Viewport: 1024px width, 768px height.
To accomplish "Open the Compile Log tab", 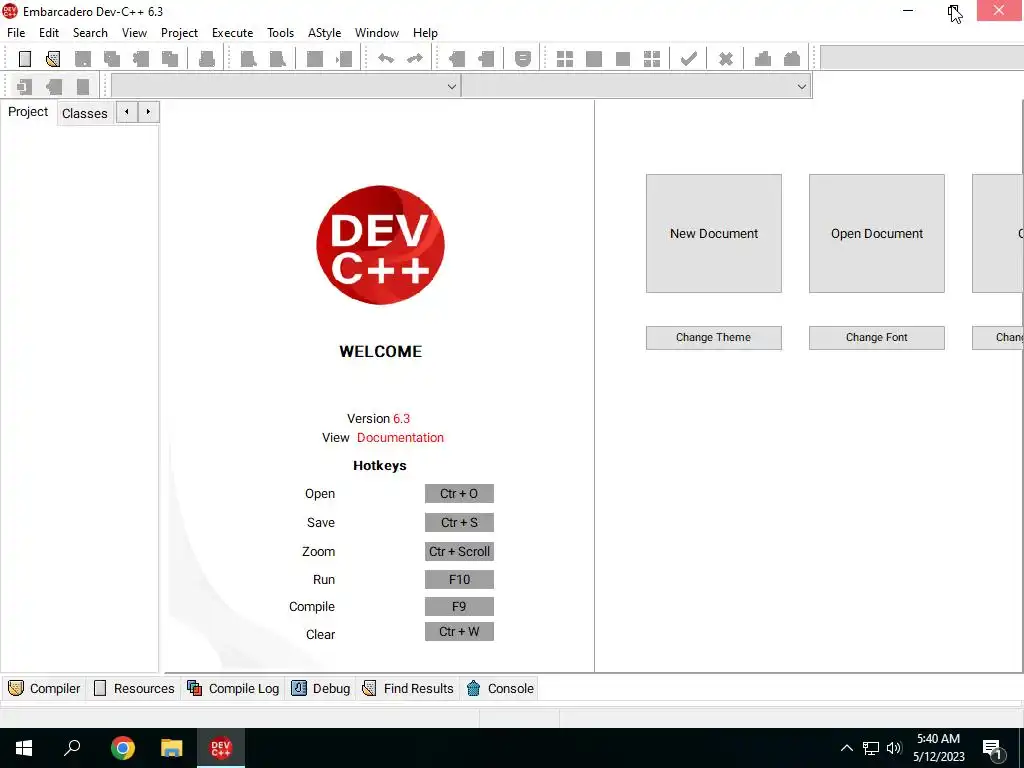I will point(233,688).
